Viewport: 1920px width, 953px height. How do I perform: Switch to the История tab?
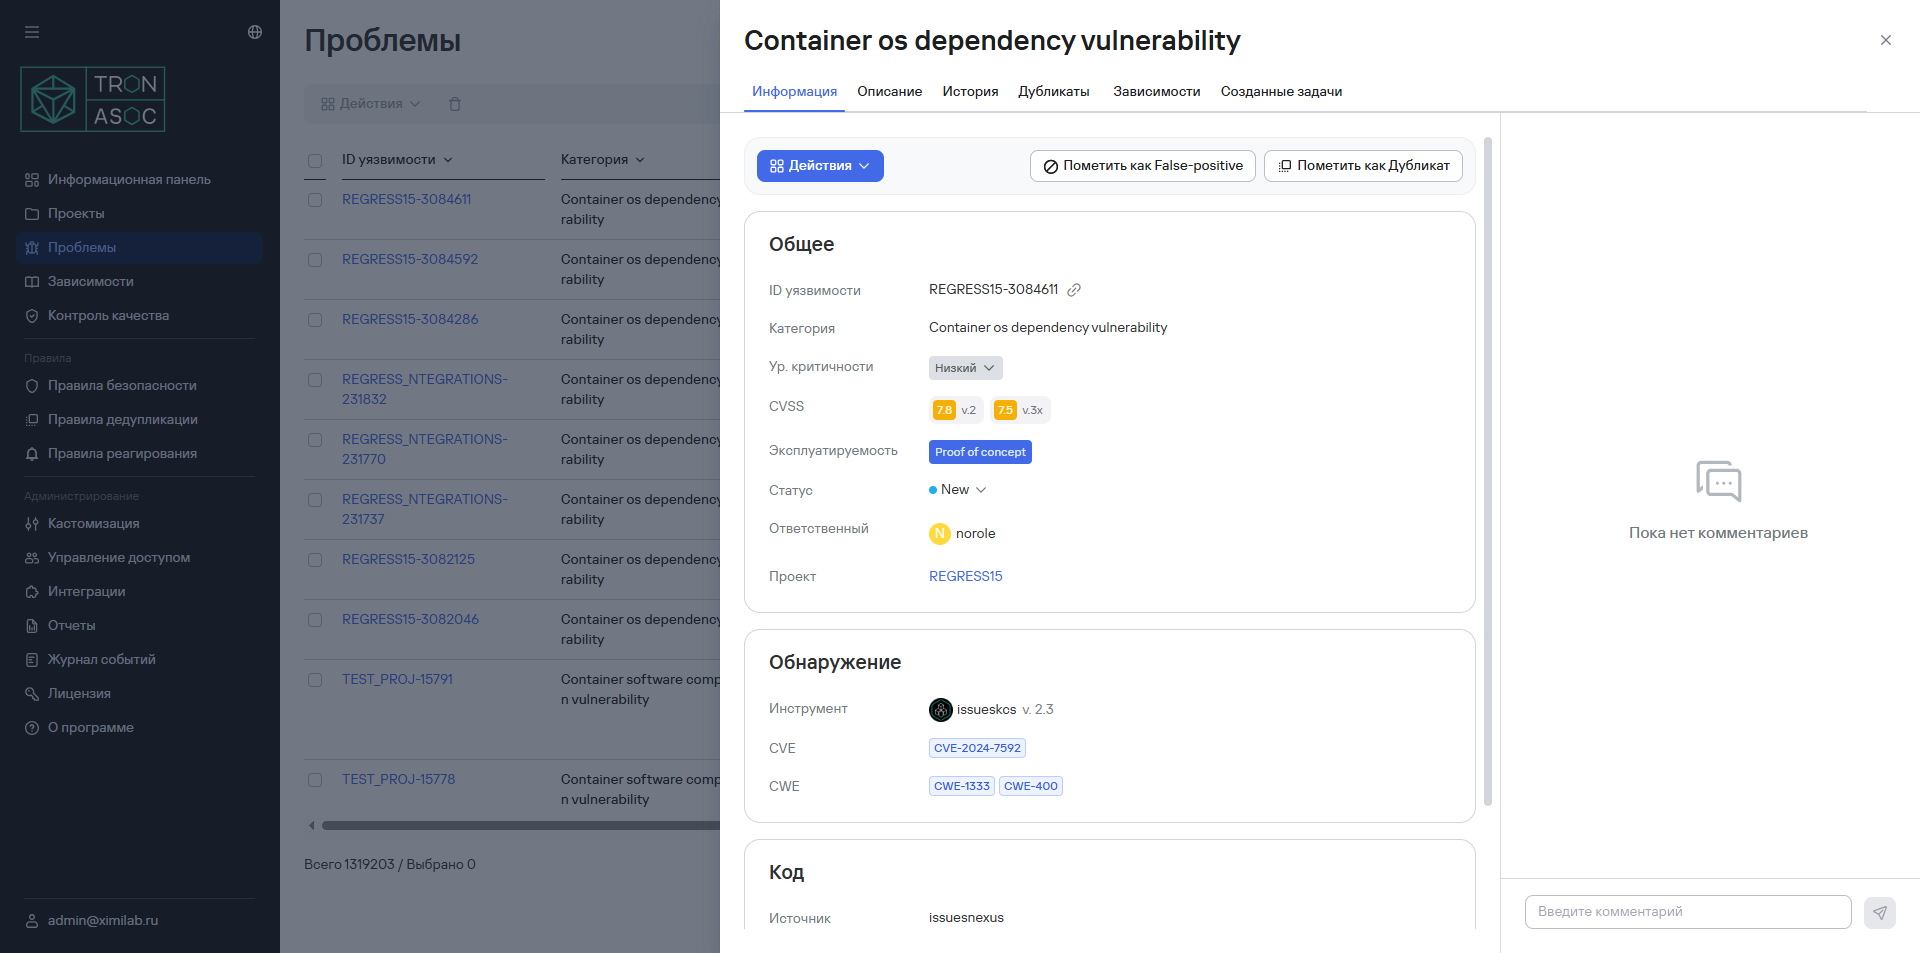point(970,91)
